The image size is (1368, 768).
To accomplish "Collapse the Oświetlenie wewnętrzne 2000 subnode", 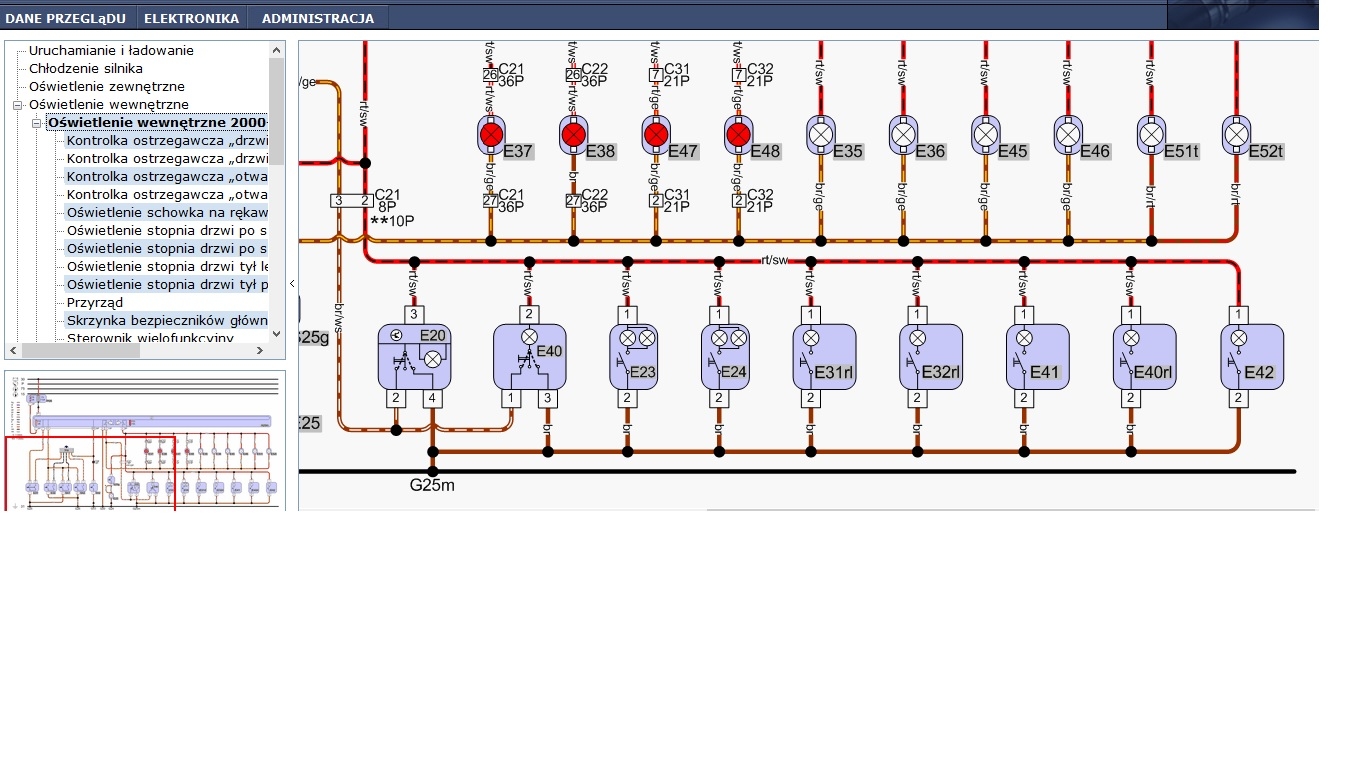I will click(x=36, y=122).
